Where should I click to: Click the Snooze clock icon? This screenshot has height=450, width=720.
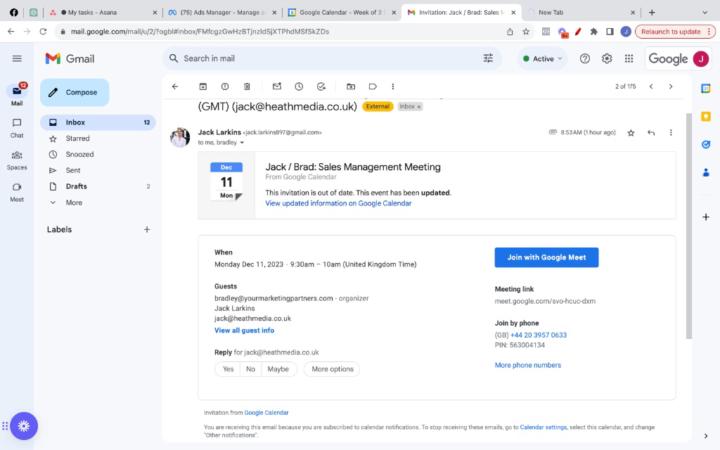tap(298, 86)
